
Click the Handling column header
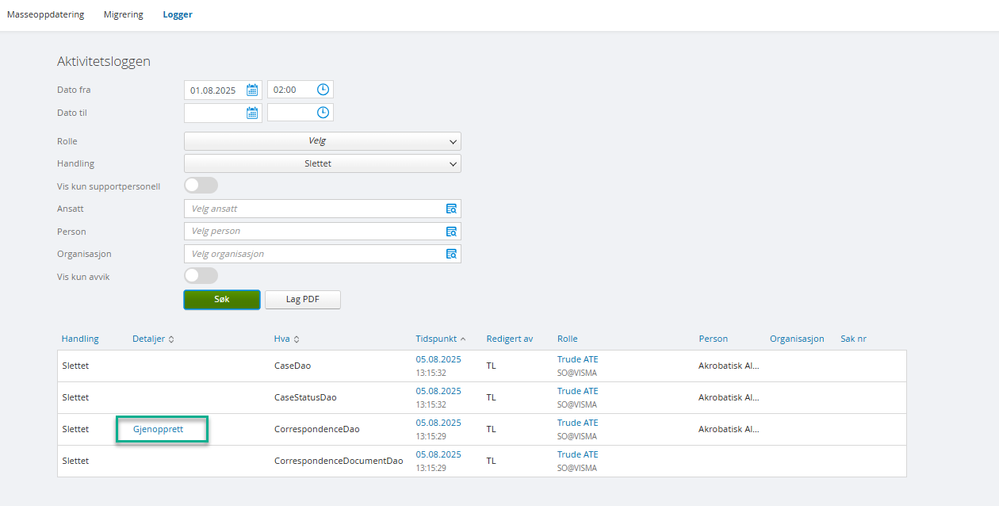pos(80,339)
